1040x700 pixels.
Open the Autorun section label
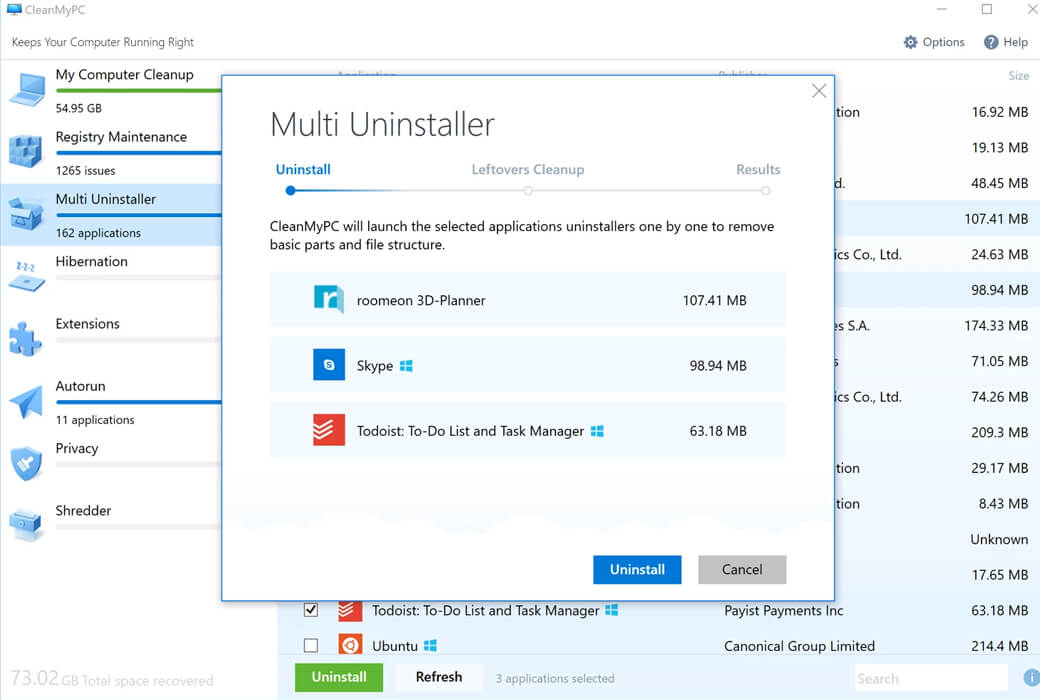coord(80,386)
